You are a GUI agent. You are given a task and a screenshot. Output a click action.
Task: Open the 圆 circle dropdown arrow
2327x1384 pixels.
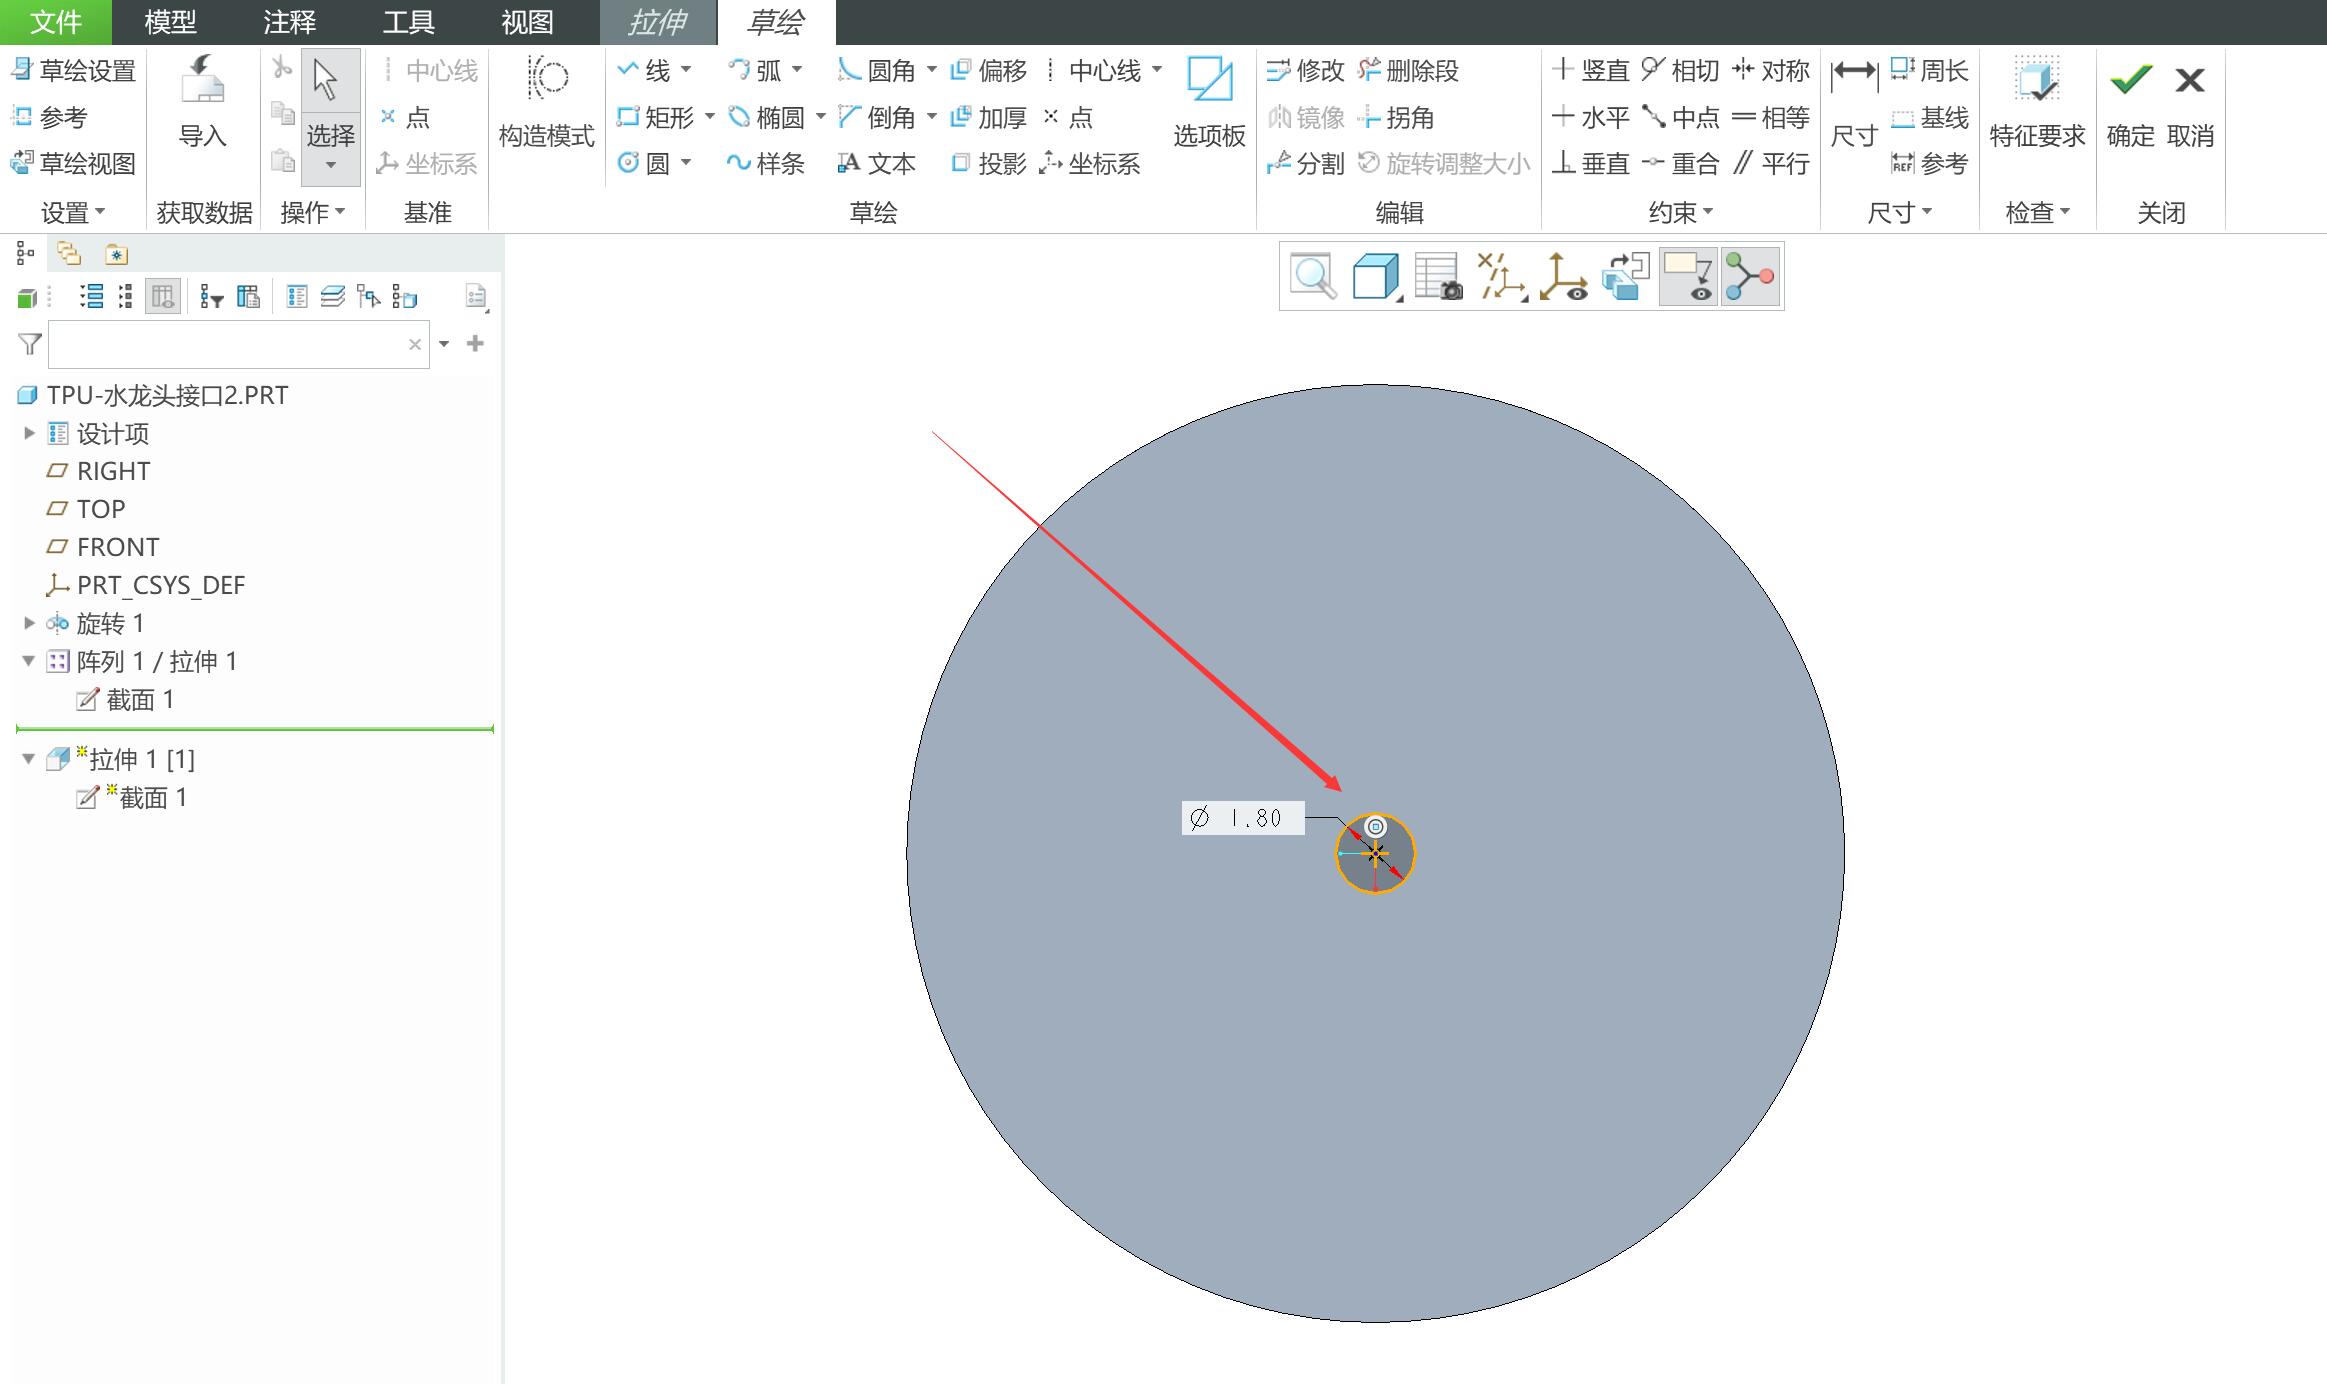pos(686,163)
